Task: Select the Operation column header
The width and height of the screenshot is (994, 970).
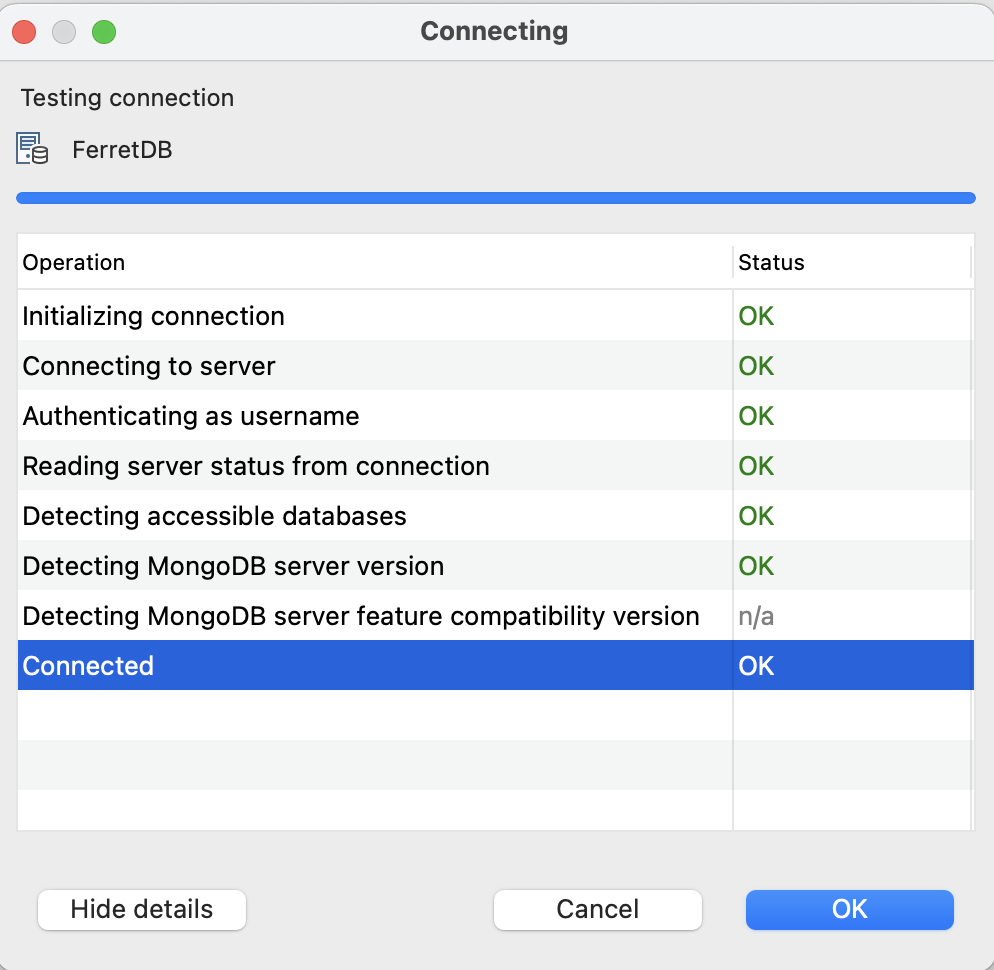Action: coord(73,262)
